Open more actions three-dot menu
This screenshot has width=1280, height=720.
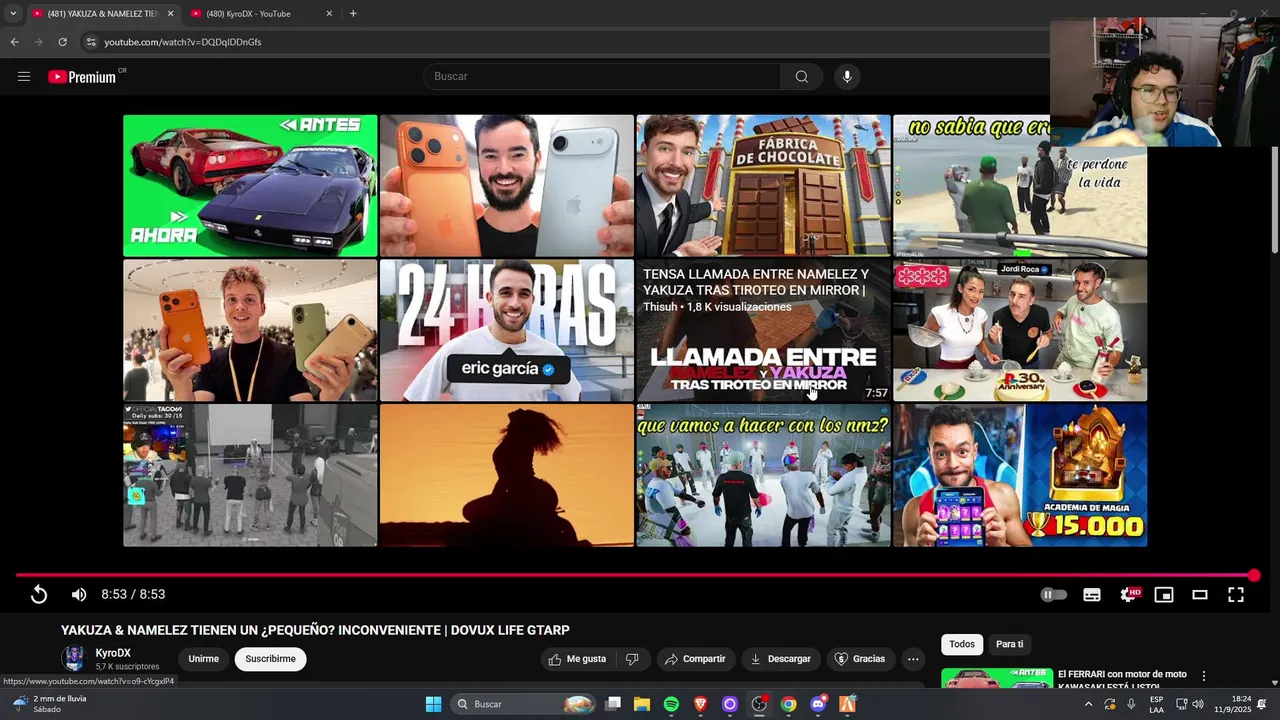913,659
